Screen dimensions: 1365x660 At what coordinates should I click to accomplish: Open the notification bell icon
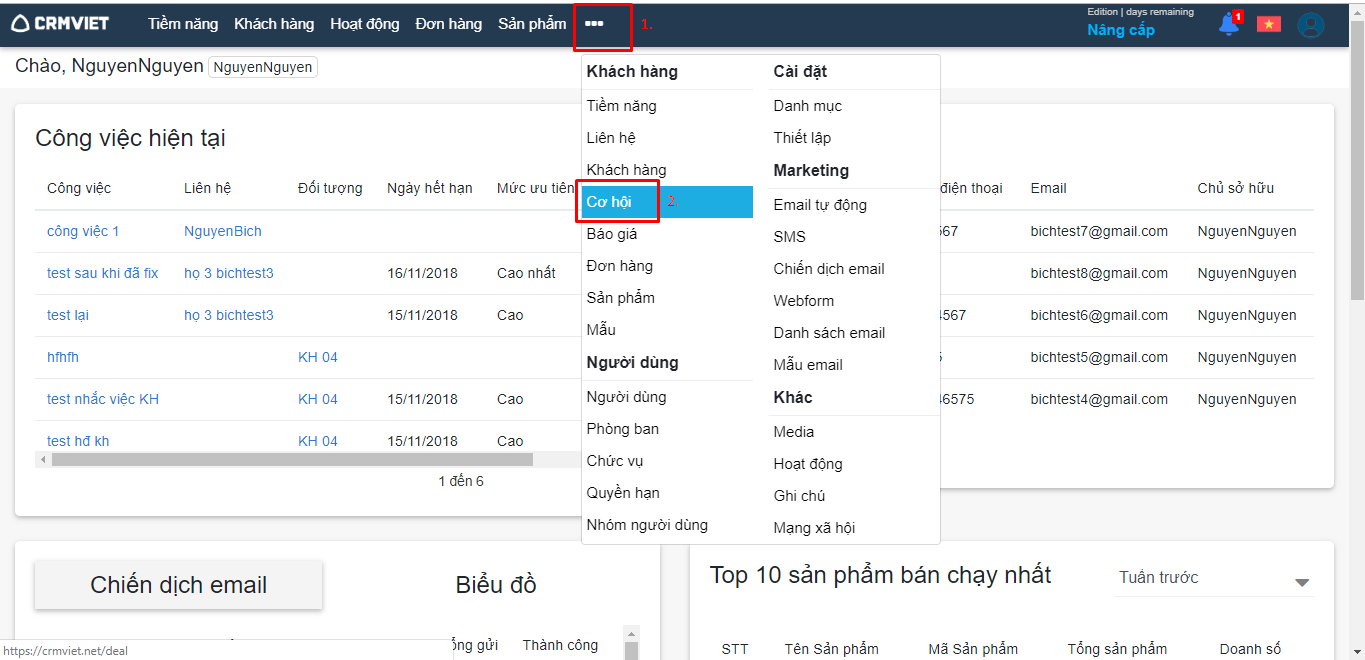pos(1229,24)
